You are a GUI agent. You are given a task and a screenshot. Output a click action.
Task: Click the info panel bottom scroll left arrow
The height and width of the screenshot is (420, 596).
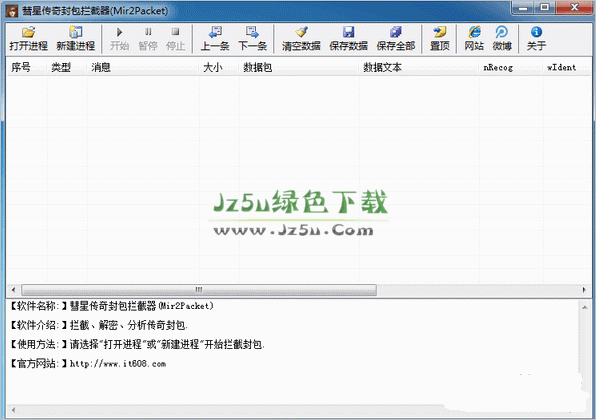(14, 410)
